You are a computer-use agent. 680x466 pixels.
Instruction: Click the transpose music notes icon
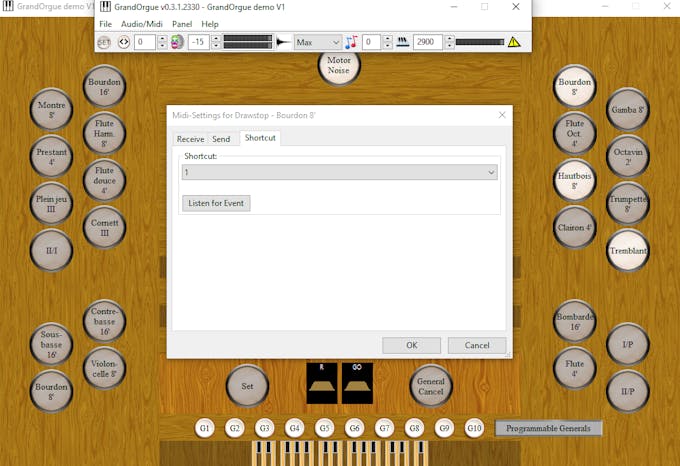click(x=351, y=42)
